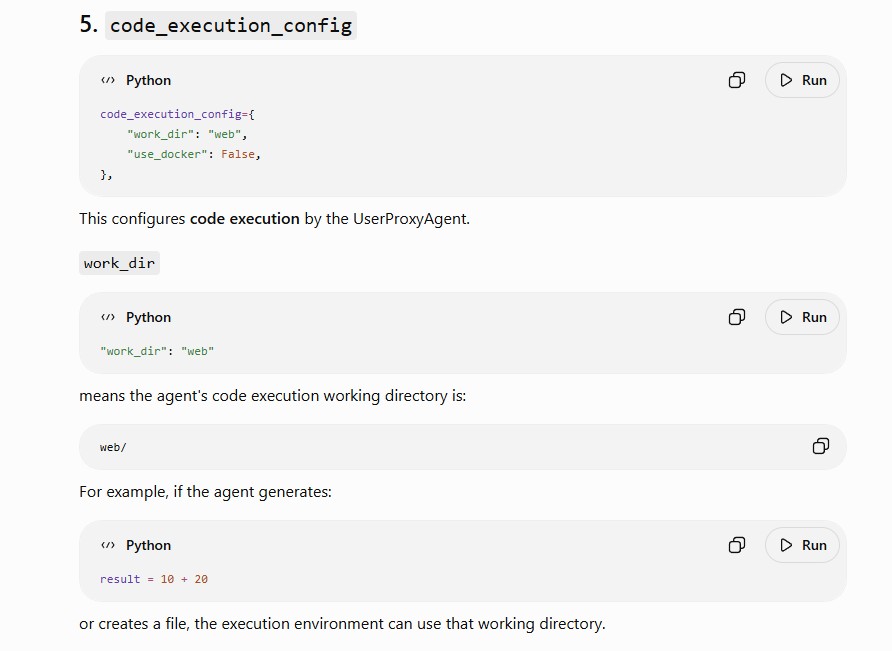Click the "work_dir": "web", line in first block
Viewport: 892px width, 651px height.
[x=187, y=134]
